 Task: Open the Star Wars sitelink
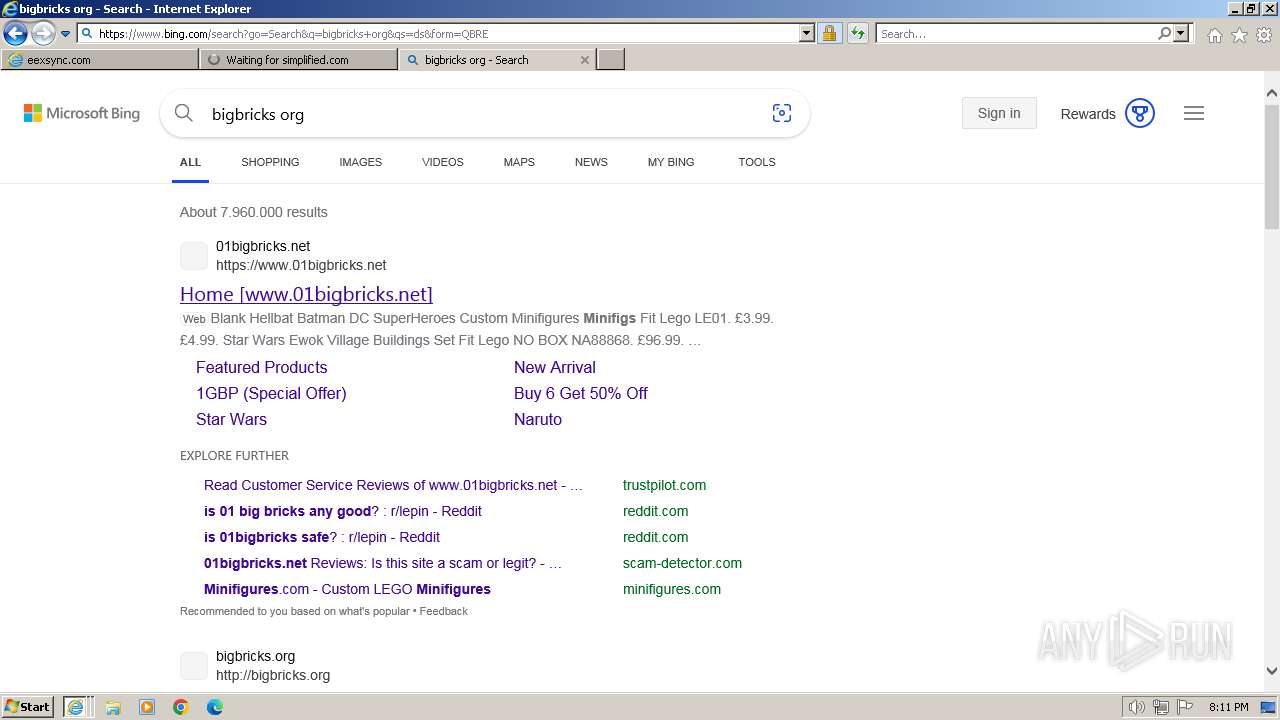pyautogui.click(x=231, y=419)
